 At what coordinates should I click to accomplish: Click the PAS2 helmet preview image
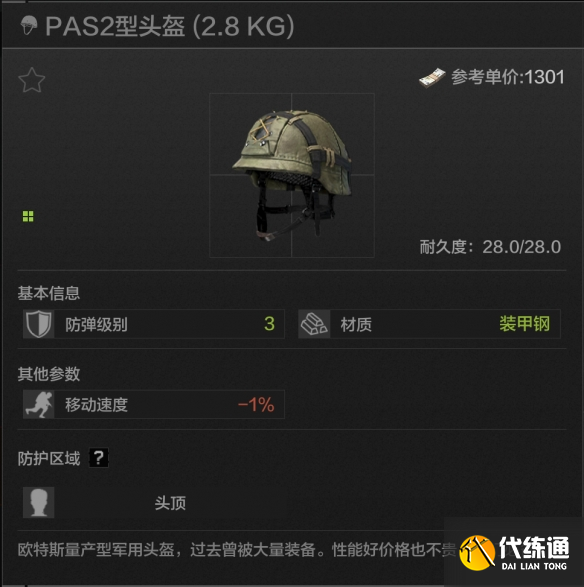[292, 175]
